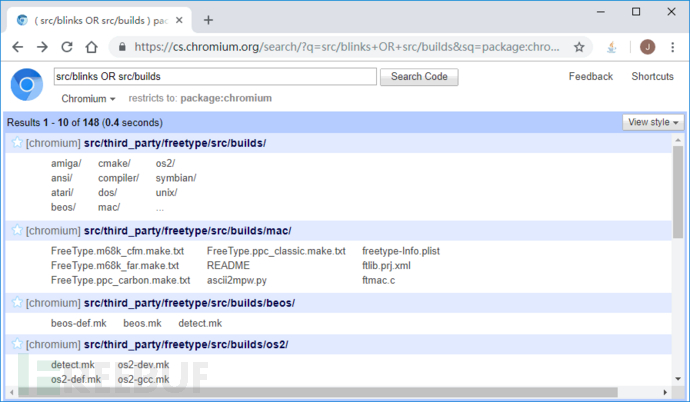
Task: Open the Feedback link
Action: tap(591, 77)
